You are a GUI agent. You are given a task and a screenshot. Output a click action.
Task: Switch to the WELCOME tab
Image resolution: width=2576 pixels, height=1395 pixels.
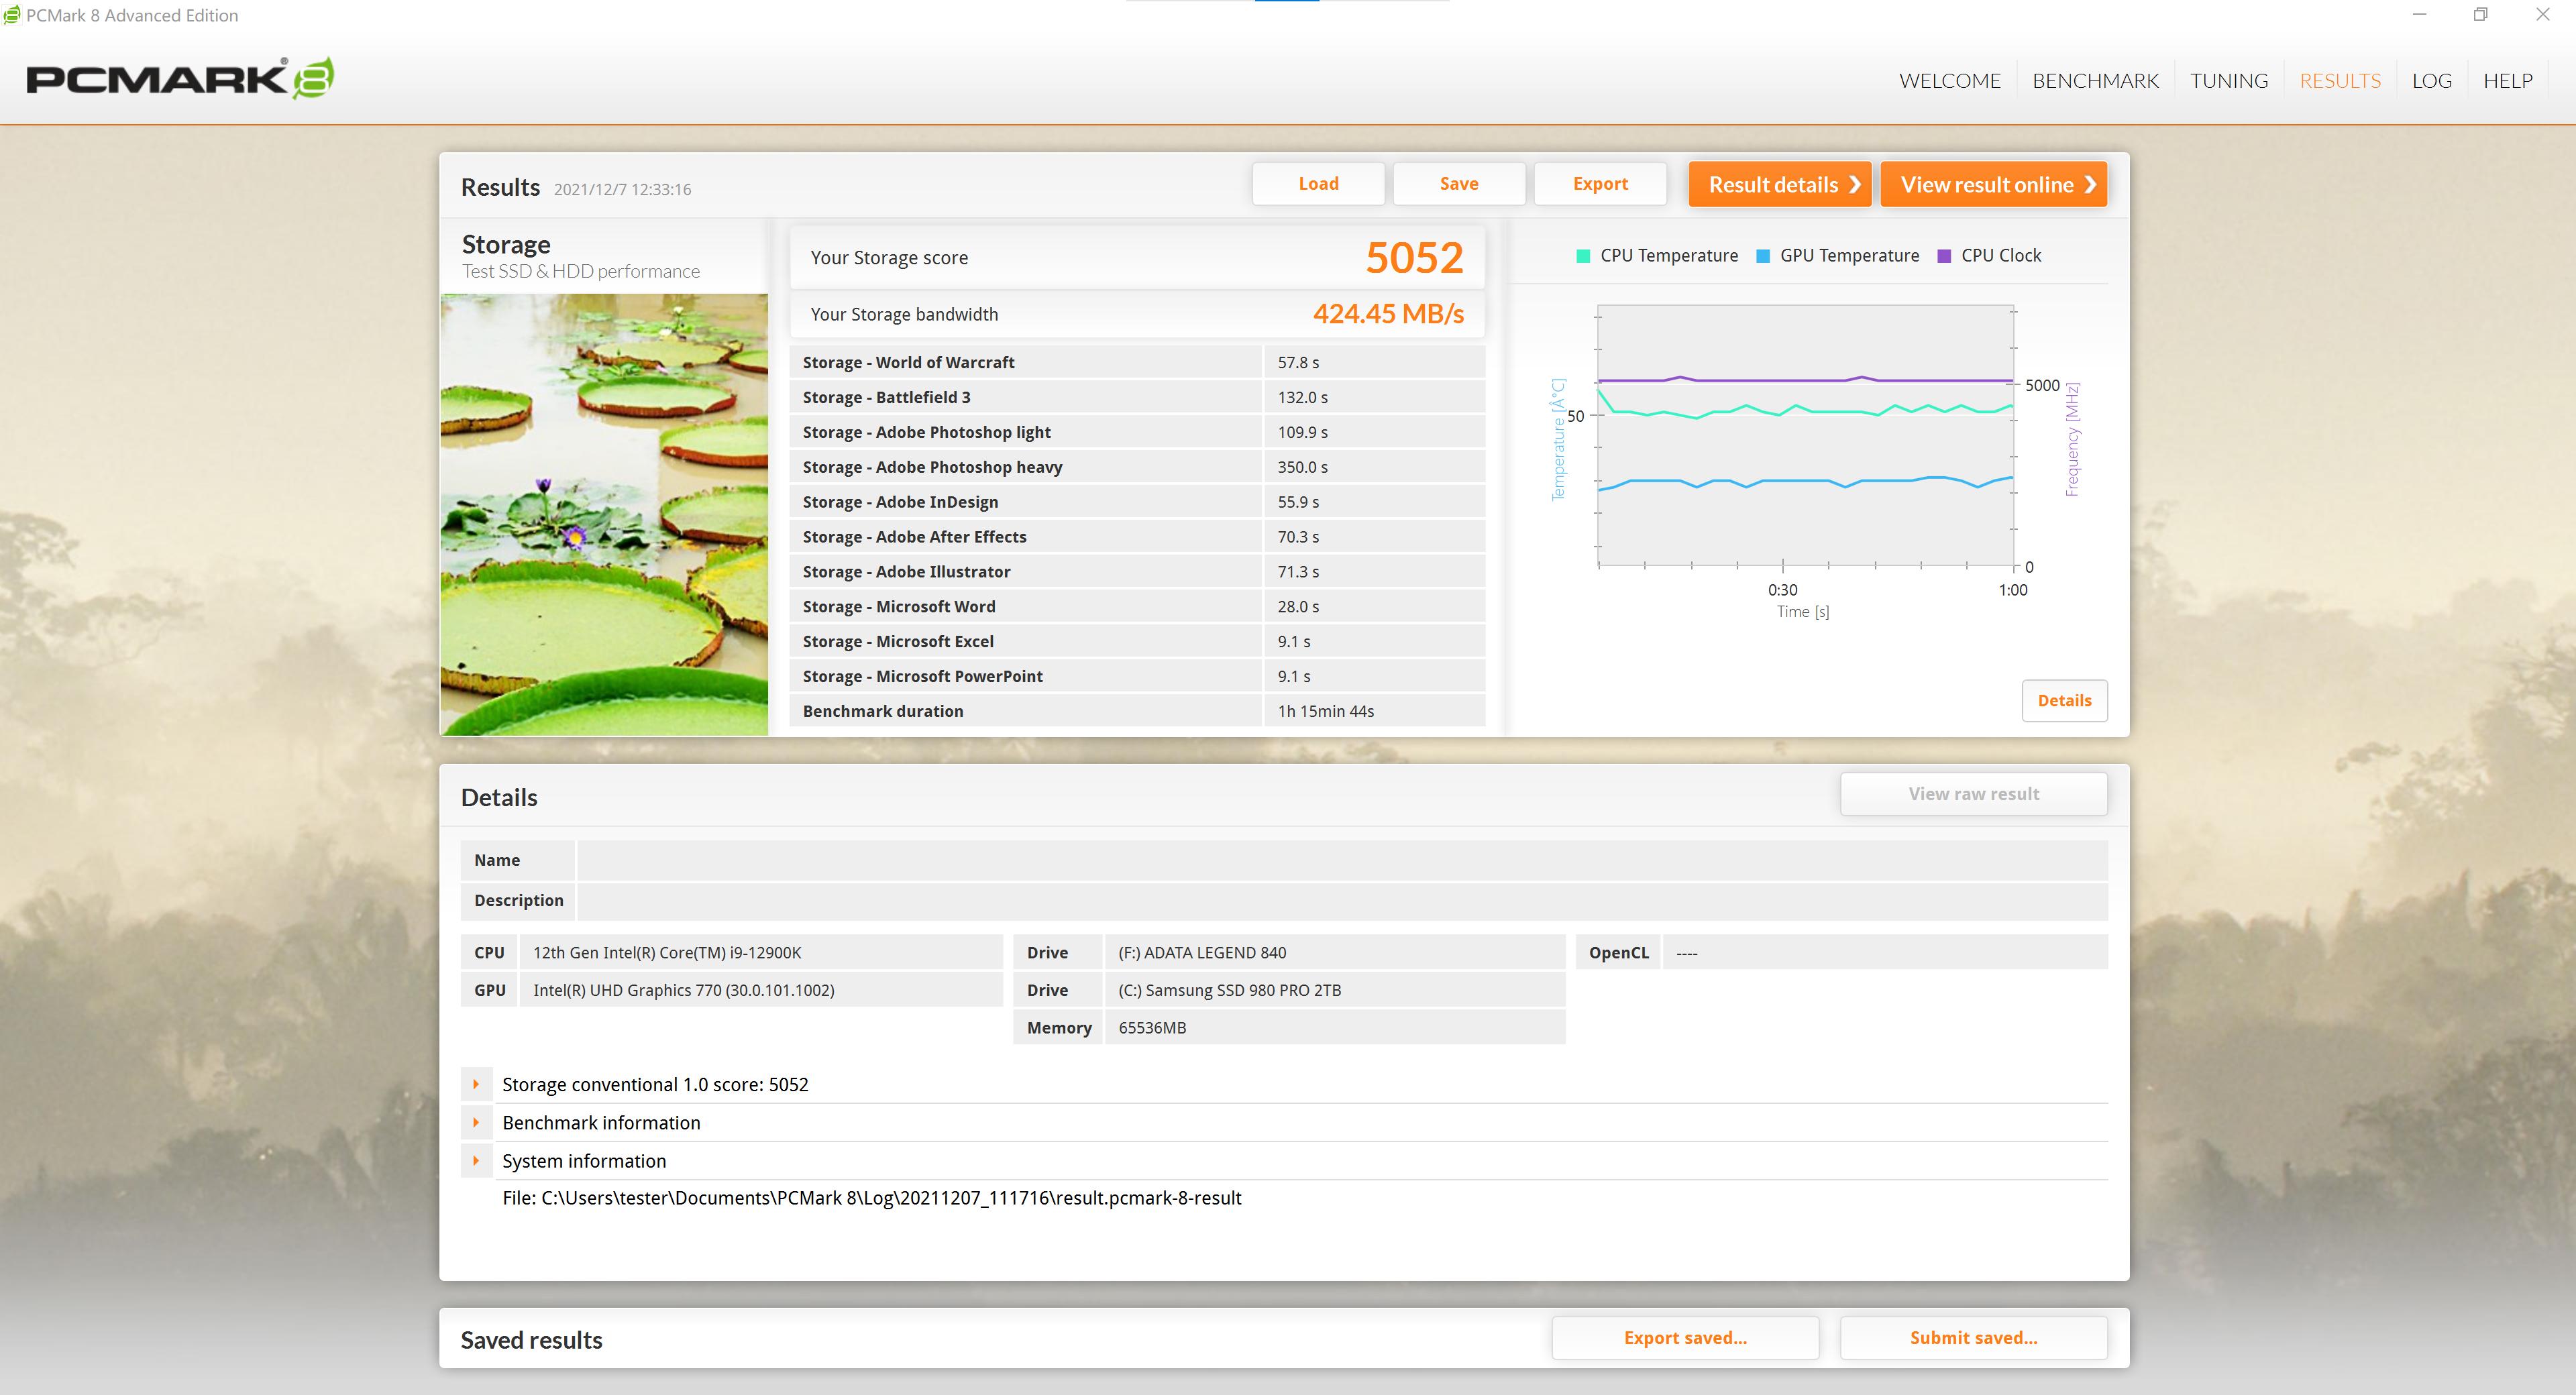pos(1949,81)
